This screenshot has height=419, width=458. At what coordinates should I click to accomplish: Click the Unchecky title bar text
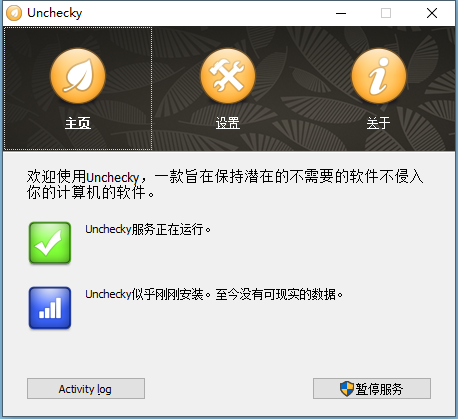pyautogui.click(x=55, y=13)
